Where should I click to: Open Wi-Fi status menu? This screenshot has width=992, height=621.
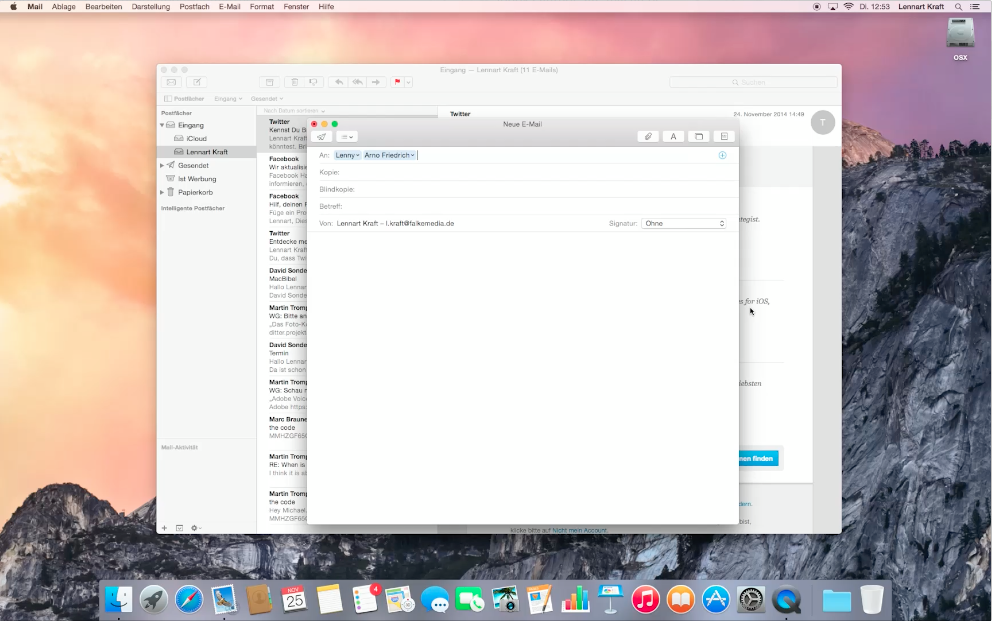point(848,6)
